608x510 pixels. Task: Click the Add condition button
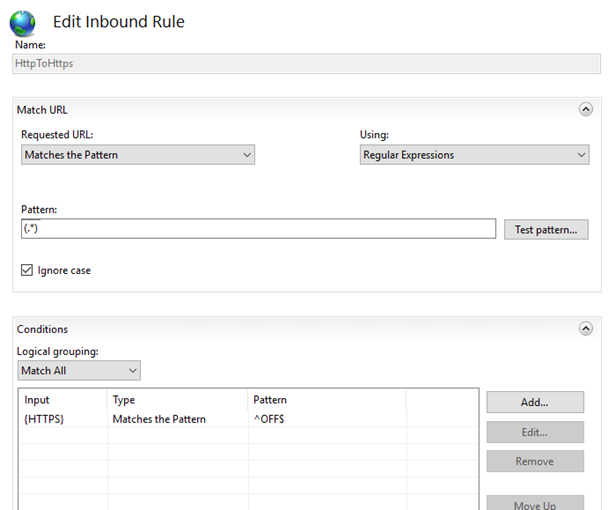coord(535,402)
